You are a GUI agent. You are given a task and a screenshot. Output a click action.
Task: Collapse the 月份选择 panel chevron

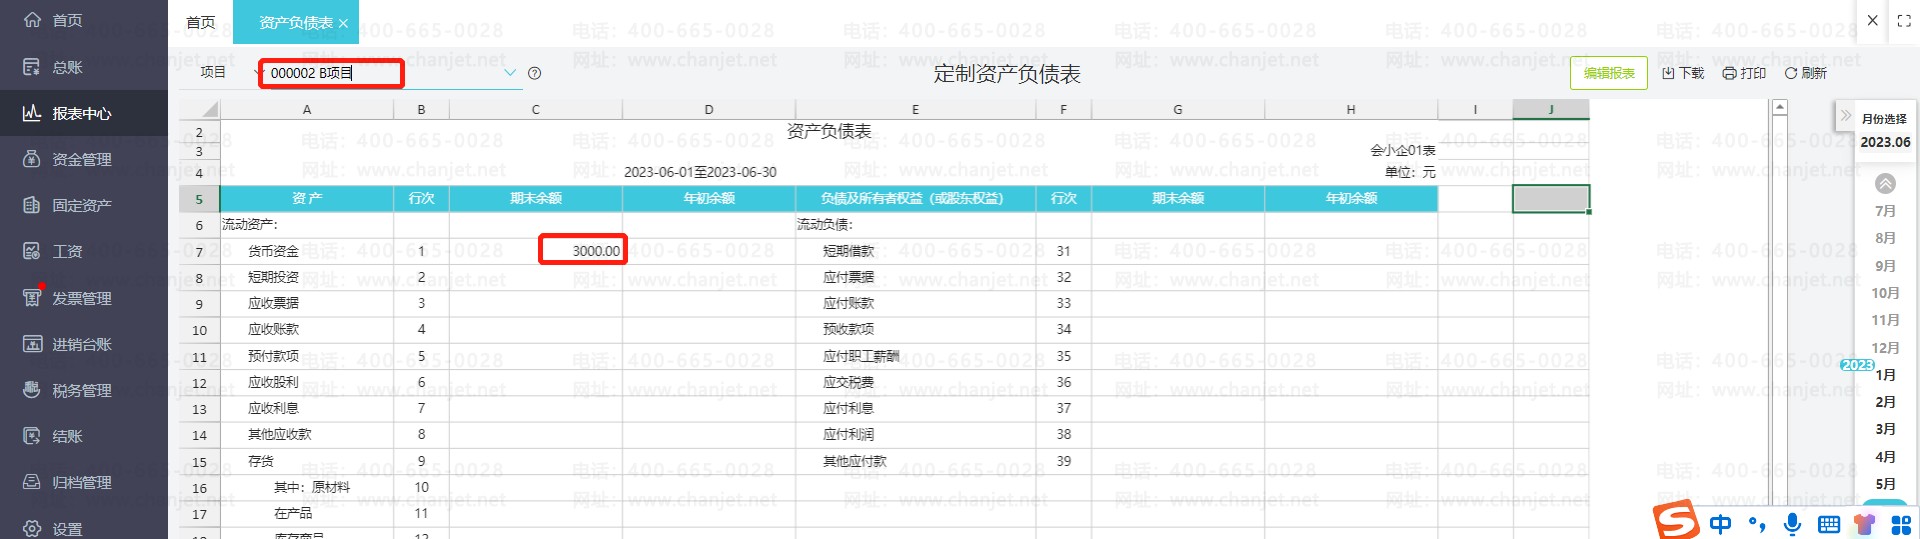1846,116
